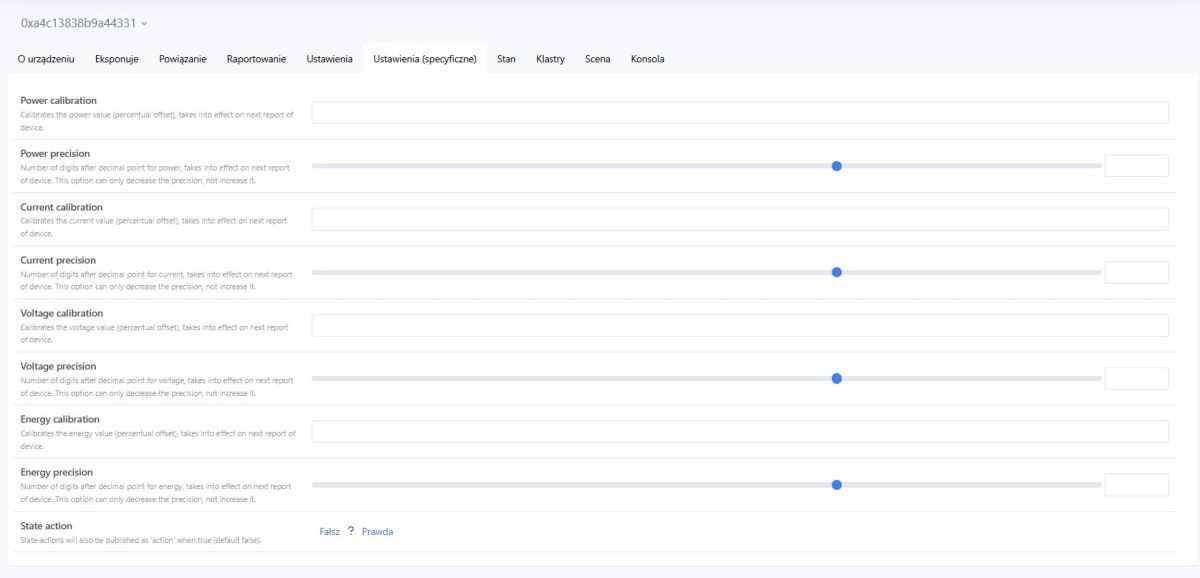Switch to the O urządzeniu tab
Viewport: 1200px width, 578px height.
coord(46,59)
